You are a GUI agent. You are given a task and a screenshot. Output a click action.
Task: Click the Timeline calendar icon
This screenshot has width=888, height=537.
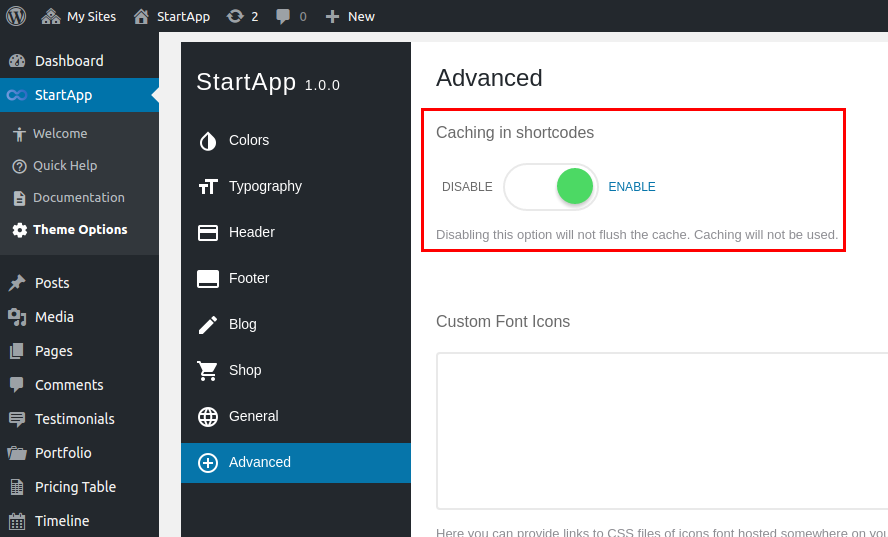pos(17,521)
